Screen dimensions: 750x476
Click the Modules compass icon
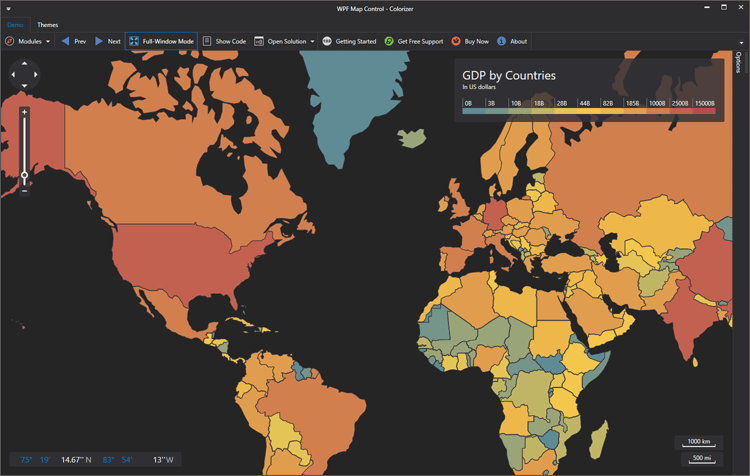pyautogui.click(x=10, y=41)
